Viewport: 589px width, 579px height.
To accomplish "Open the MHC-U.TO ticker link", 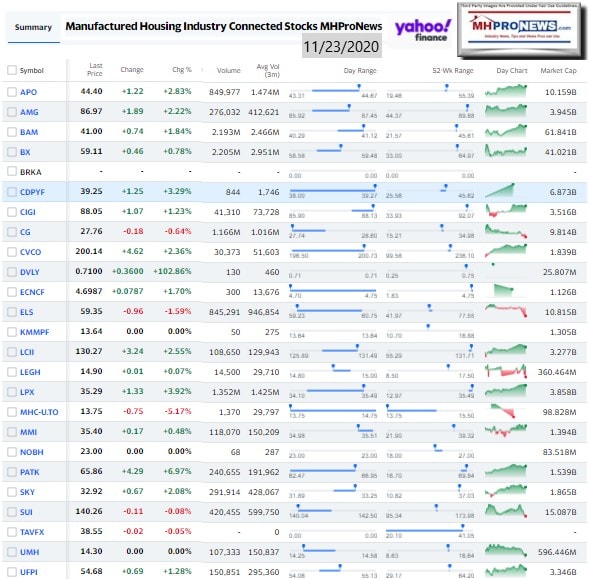I will [x=39, y=412].
